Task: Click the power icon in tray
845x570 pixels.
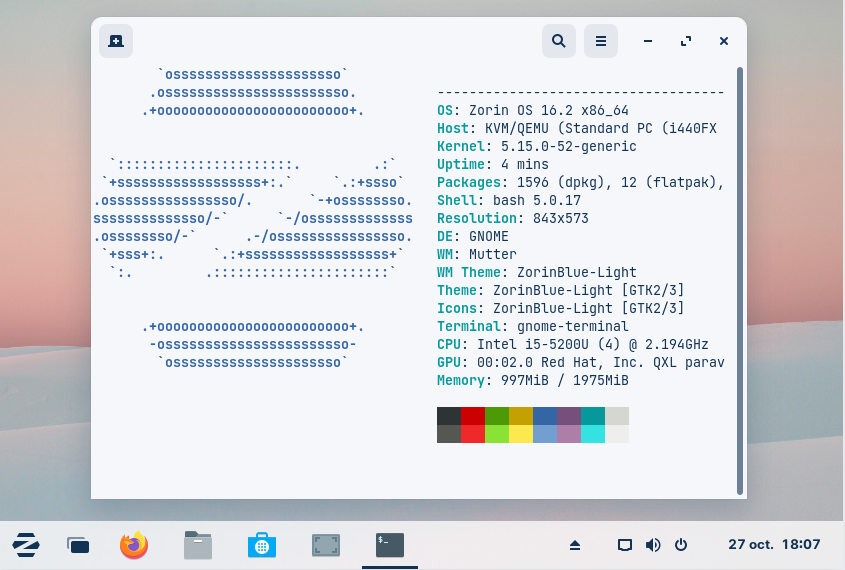Action: click(x=681, y=545)
